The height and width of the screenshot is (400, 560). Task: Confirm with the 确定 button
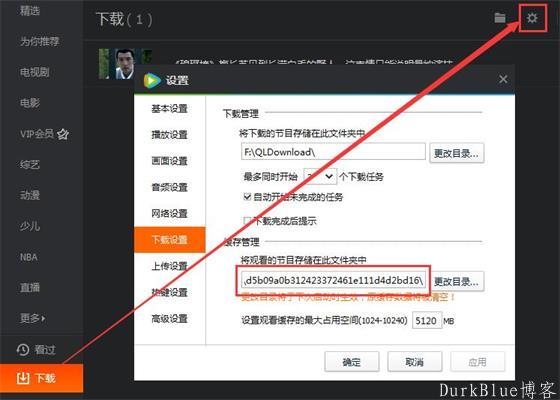(x=352, y=362)
